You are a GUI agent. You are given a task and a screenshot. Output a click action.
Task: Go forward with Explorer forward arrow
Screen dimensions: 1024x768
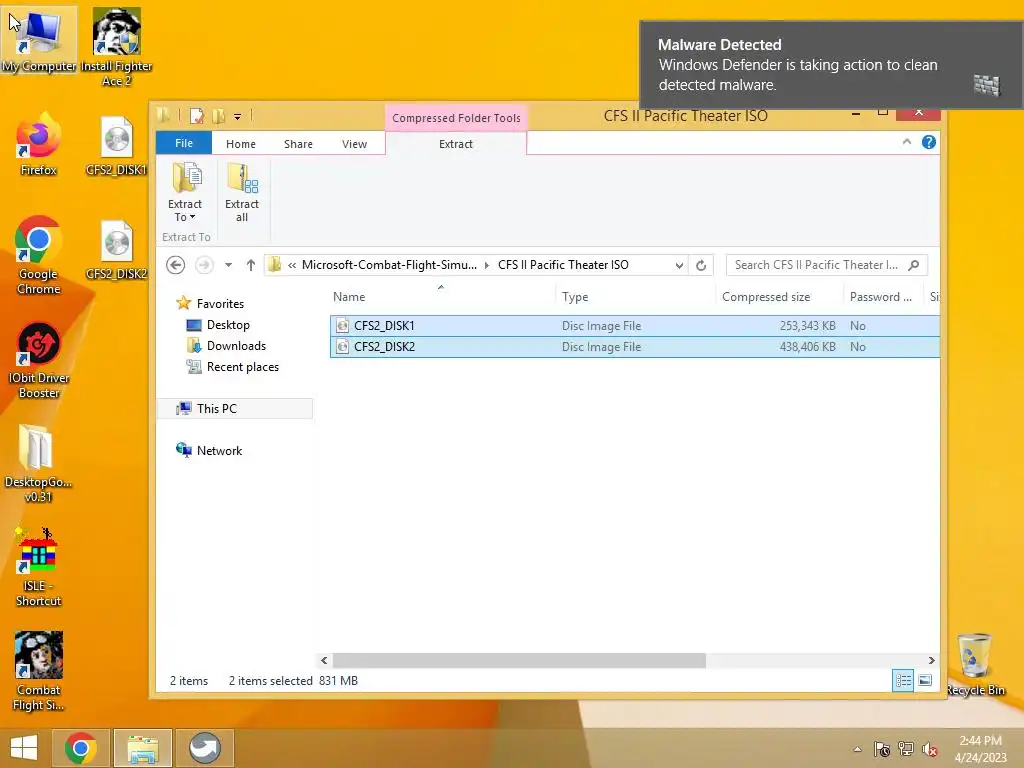204,265
